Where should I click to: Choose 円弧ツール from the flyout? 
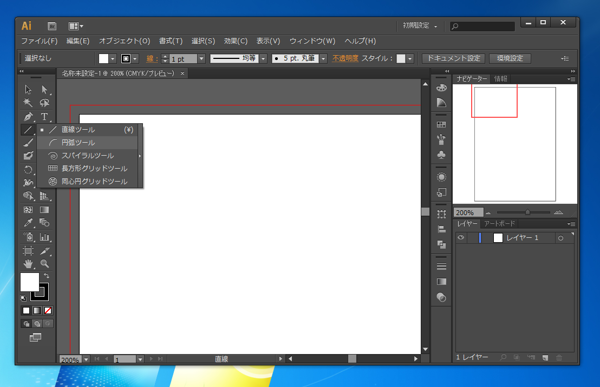87,142
